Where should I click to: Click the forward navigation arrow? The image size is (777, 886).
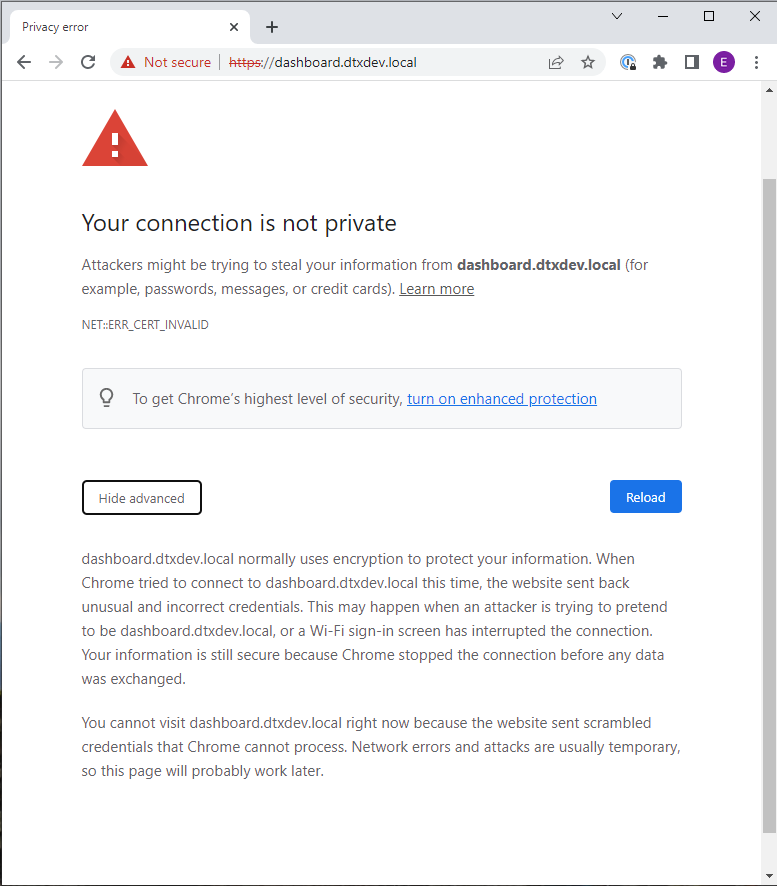click(x=56, y=62)
